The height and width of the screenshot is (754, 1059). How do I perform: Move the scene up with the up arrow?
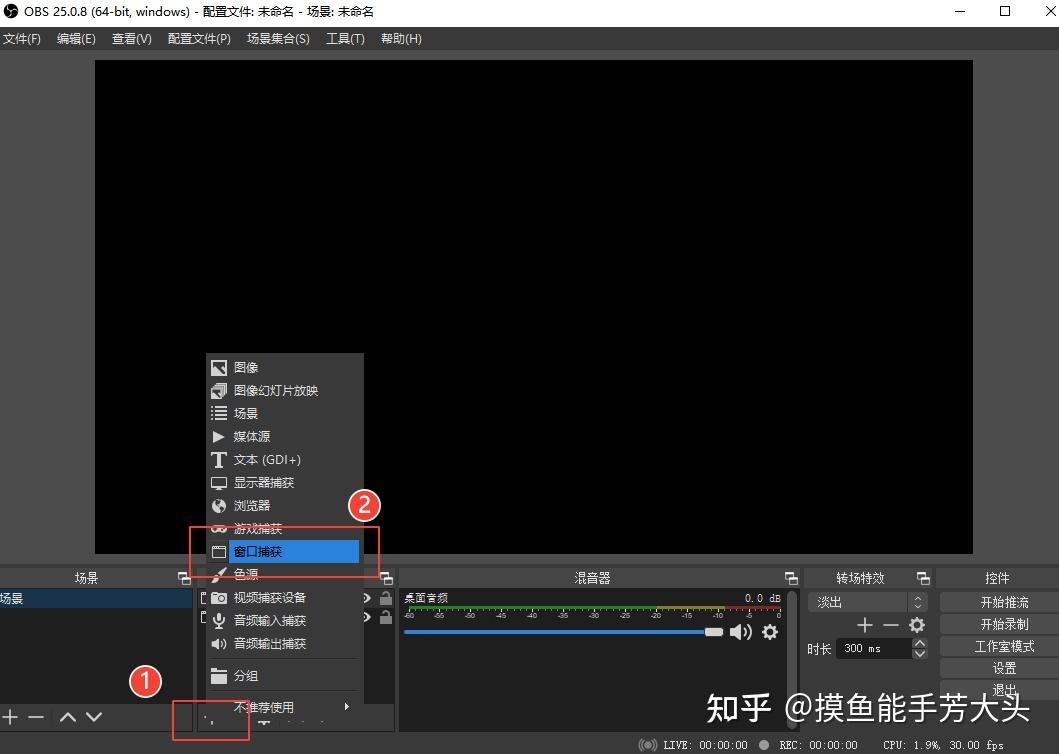click(68, 717)
